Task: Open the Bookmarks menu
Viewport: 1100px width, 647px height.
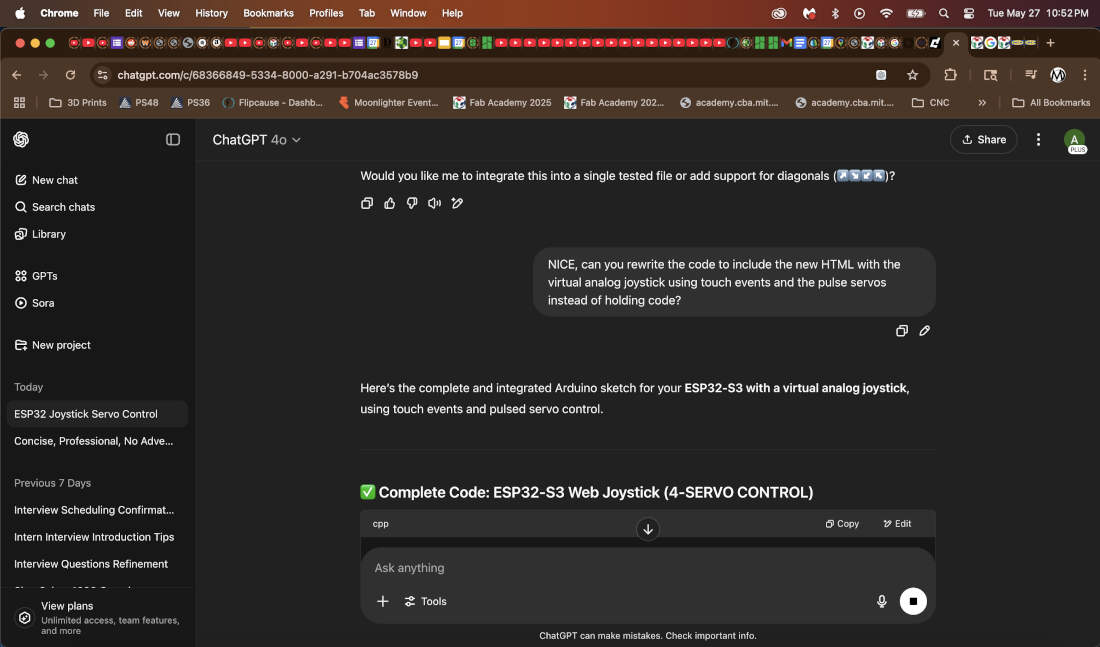Action: click(268, 13)
